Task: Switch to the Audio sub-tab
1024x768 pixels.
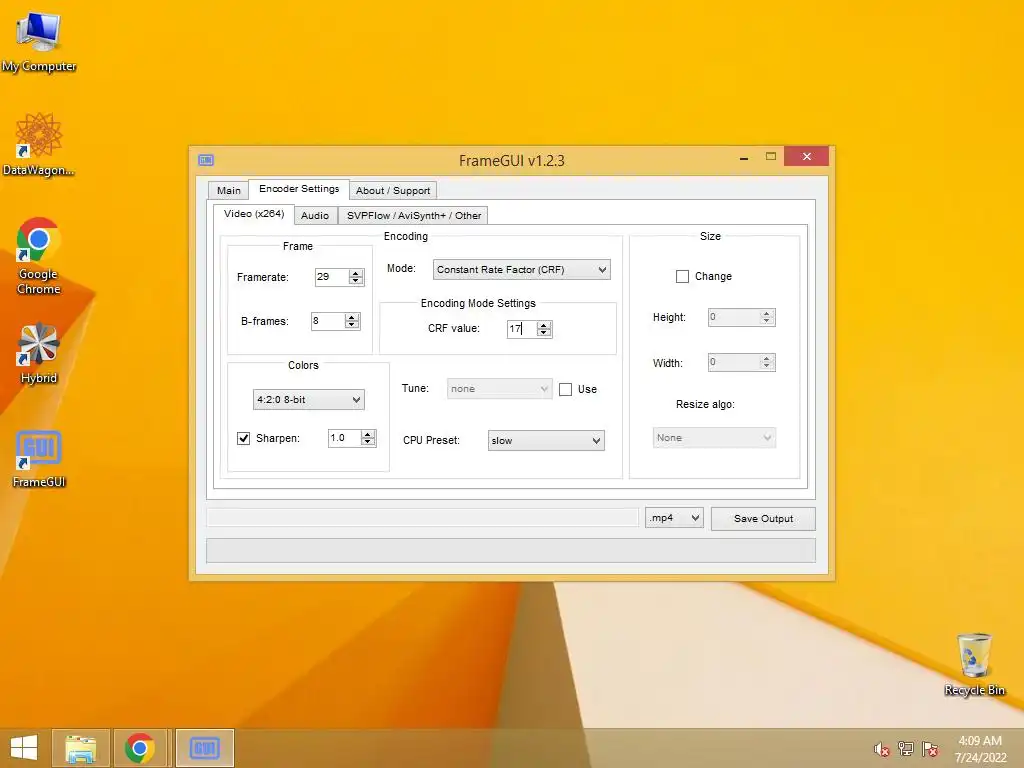Action: click(x=315, y=216)
